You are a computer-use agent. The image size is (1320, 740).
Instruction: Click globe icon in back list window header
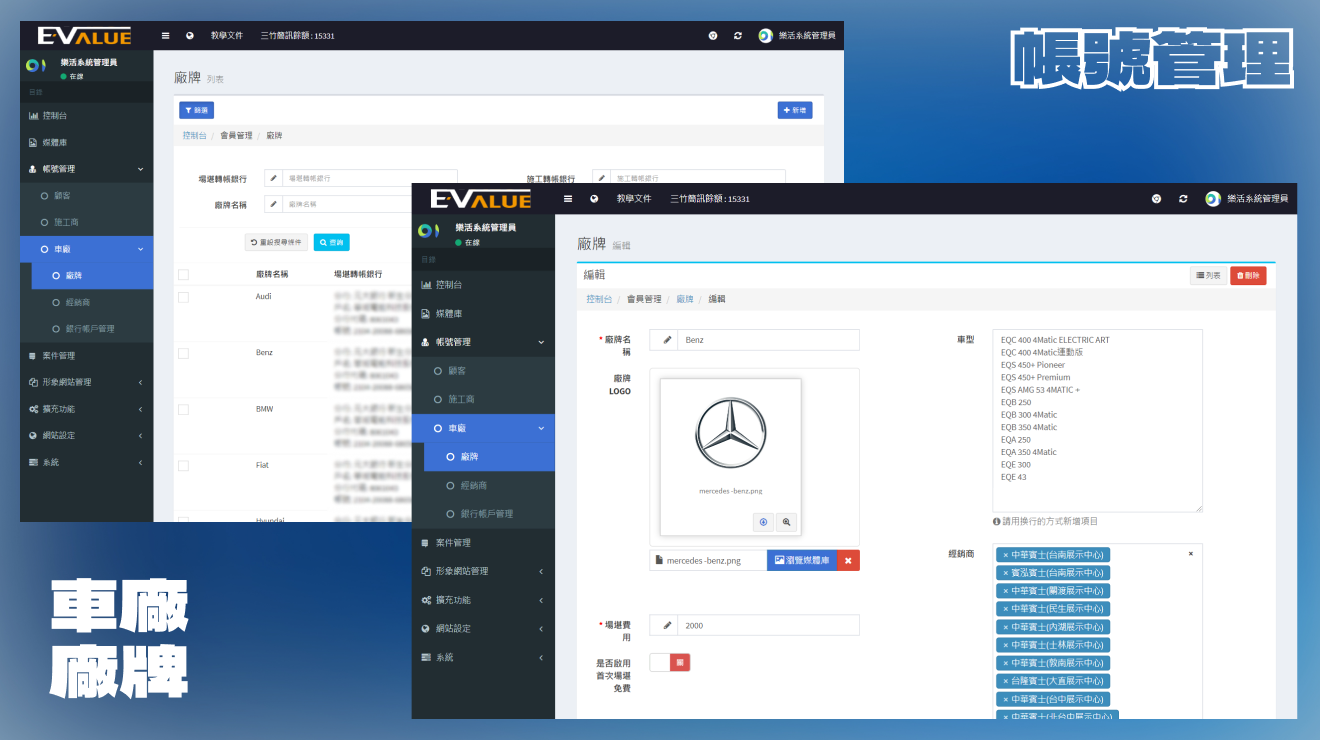189,35
